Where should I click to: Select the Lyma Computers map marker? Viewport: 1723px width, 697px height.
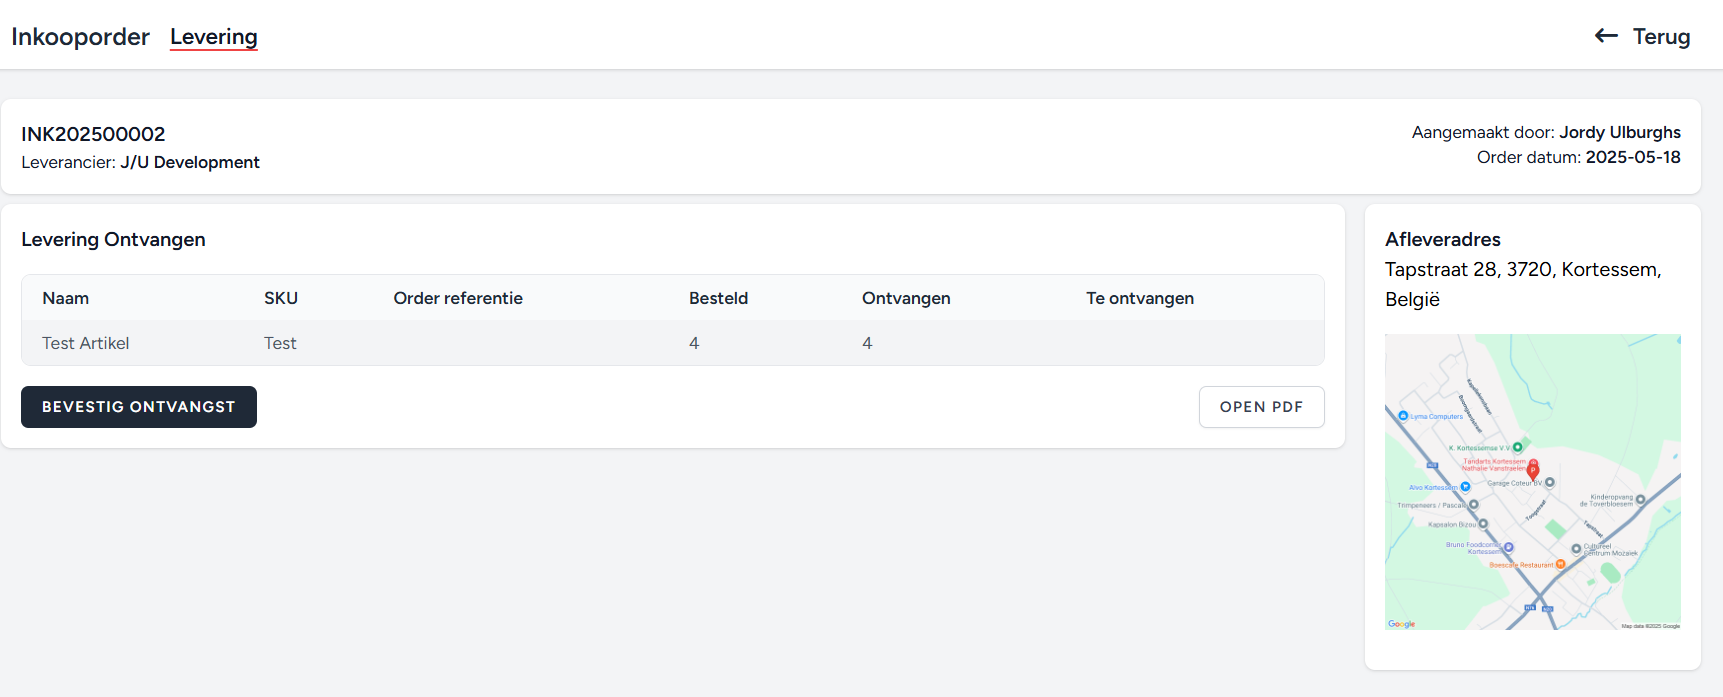click(1403, 416)
